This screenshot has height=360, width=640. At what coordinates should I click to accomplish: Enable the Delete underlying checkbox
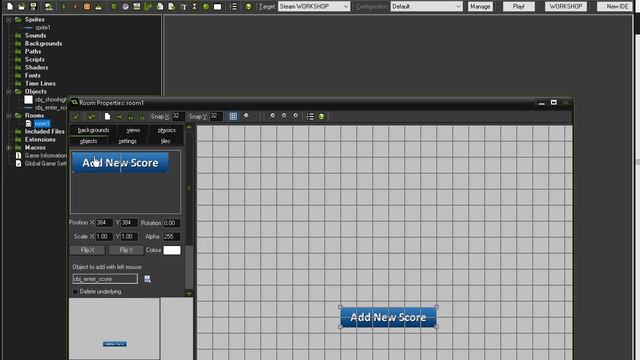pos(75,292)
